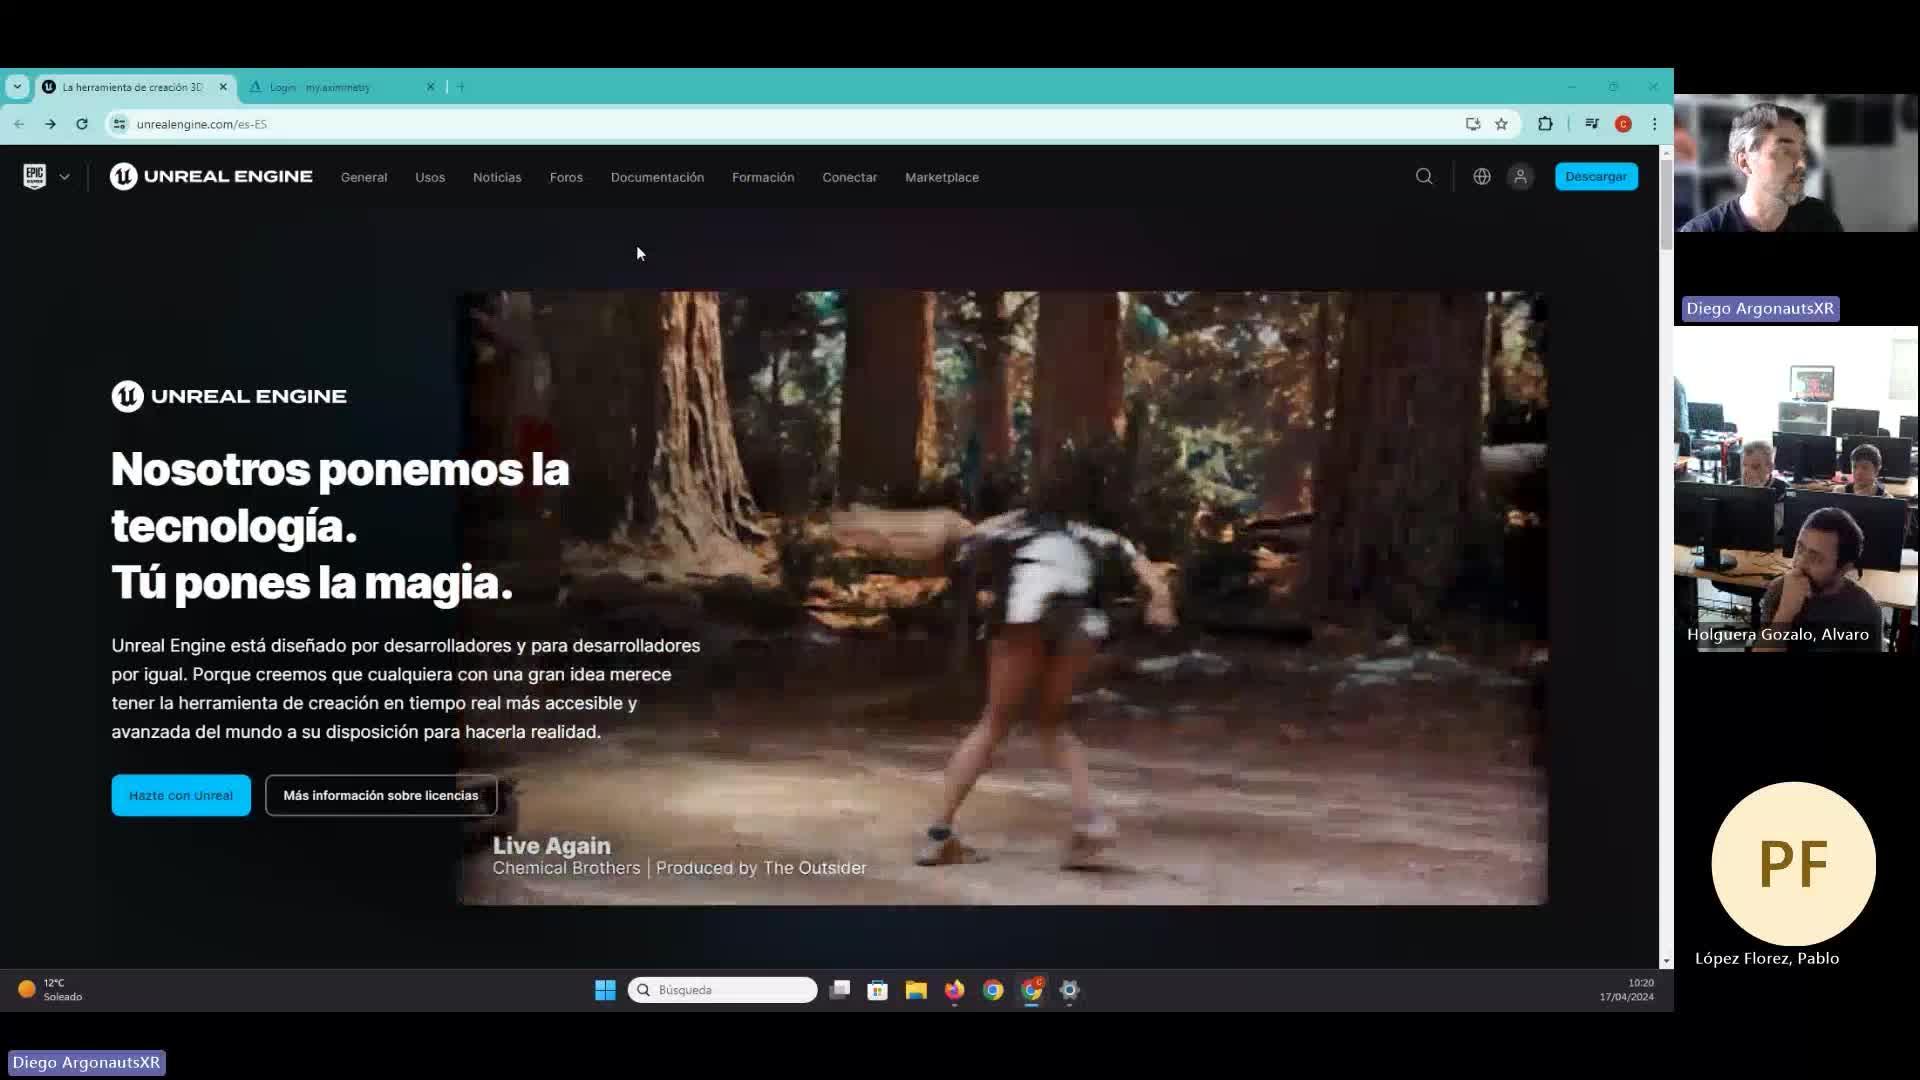Select the Marketplace menu item

coord(941,177)
